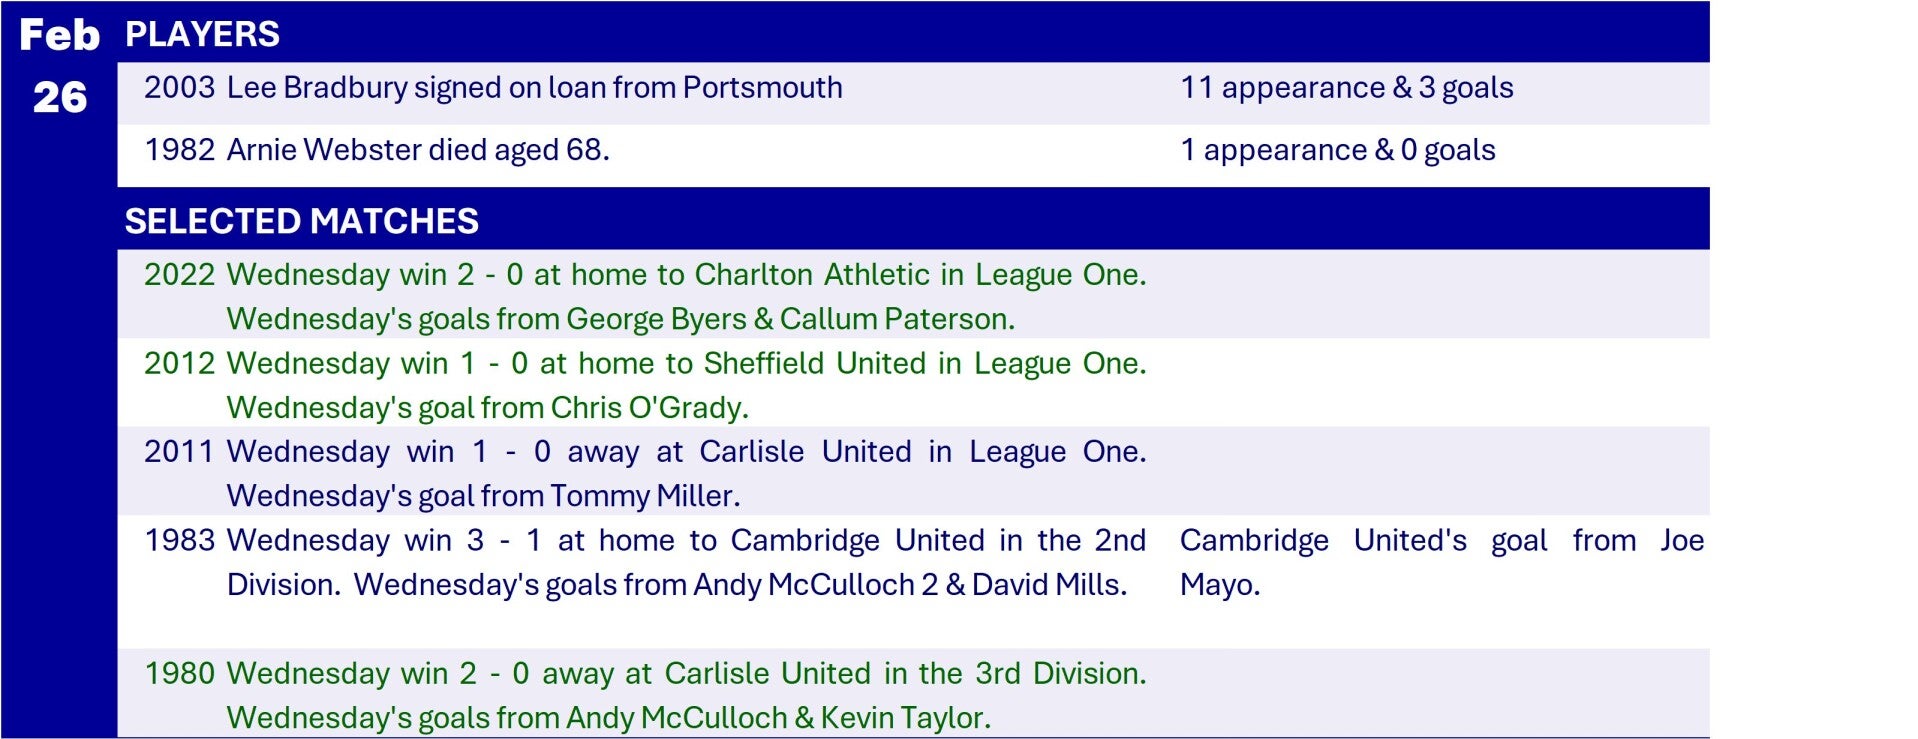Image resolution: width=1918 pixels, height=739 pixels.
Task: Select the Feb month label
Action: (59, 36)
